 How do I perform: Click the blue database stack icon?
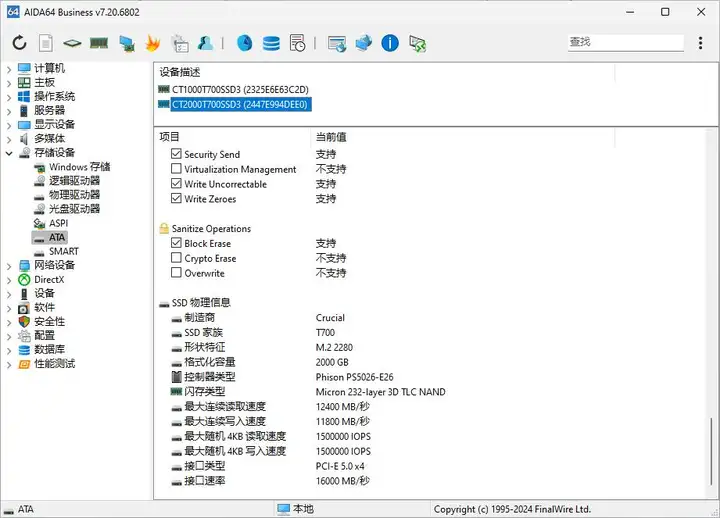271,44
